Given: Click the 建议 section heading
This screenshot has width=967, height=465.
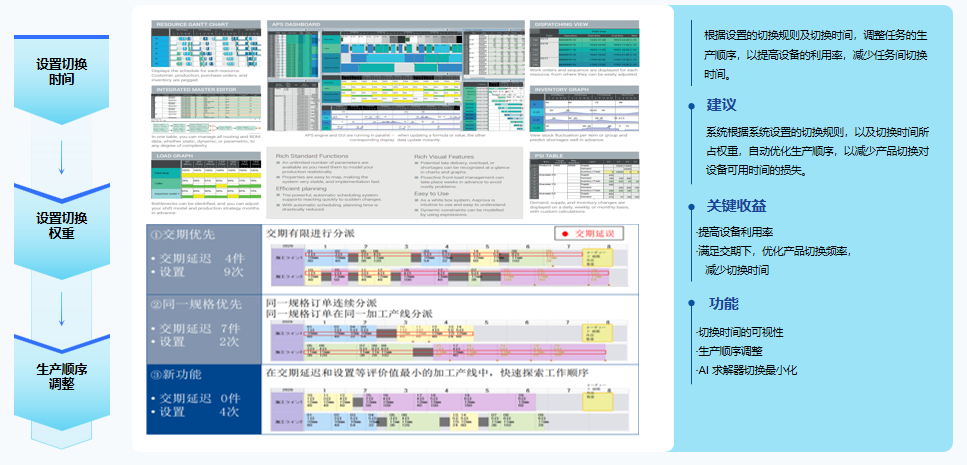Looking at the screenshot, I should [x=722, y=105].
